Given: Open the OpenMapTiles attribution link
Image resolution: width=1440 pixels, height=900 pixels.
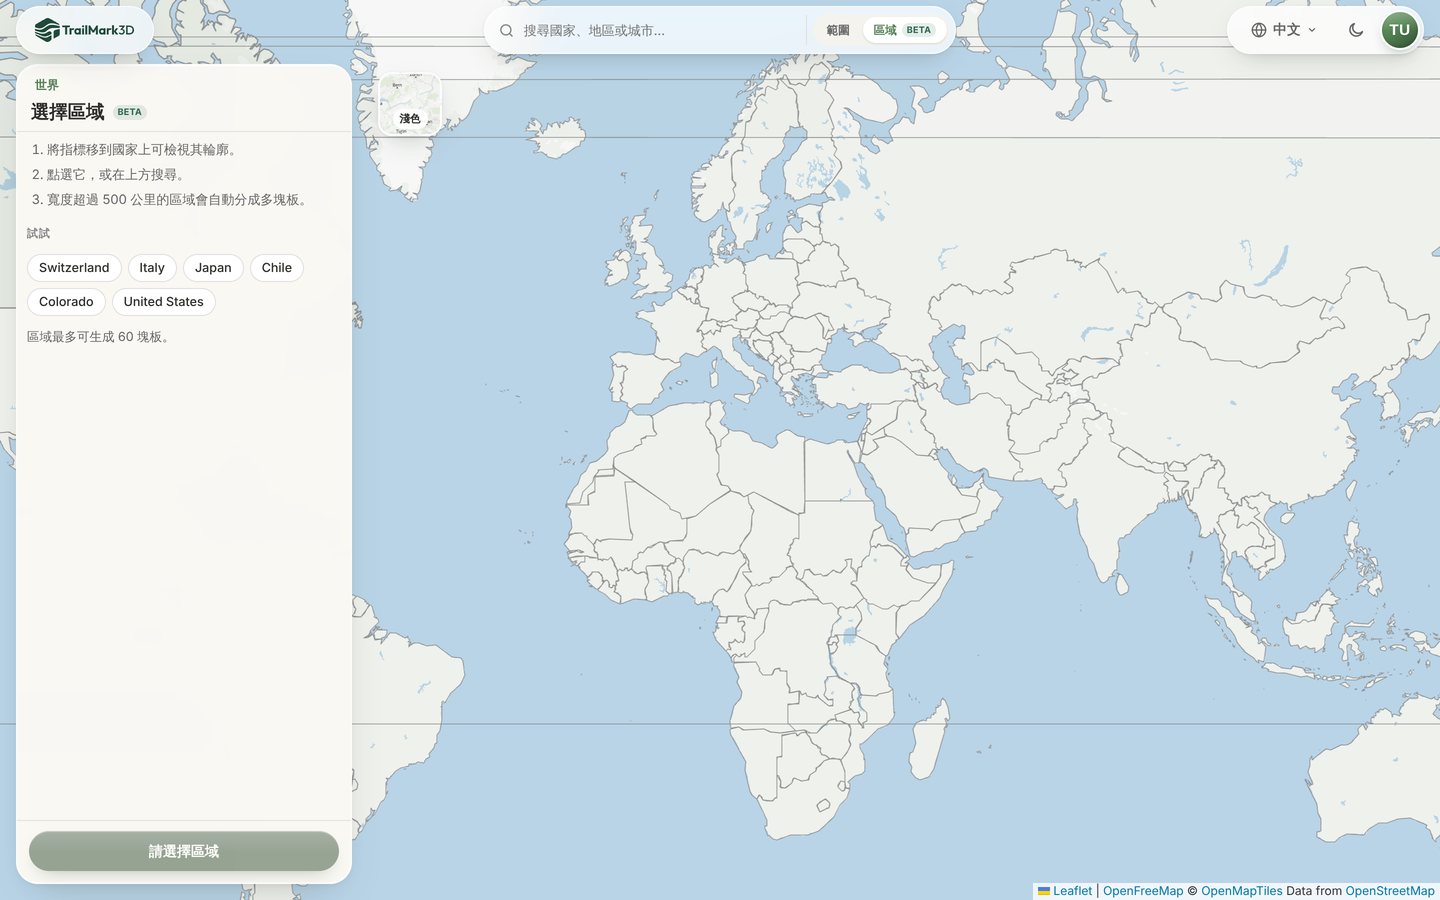Looking at the screenshot, I should tap(1242, 891).
